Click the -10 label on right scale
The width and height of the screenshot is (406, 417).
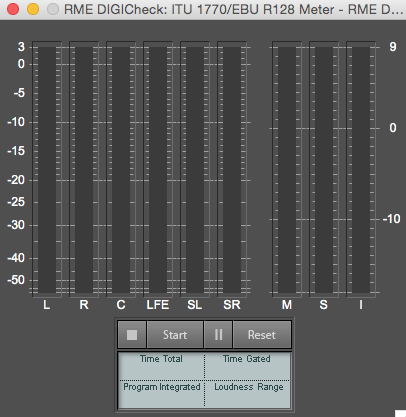(x=391, y=219)
